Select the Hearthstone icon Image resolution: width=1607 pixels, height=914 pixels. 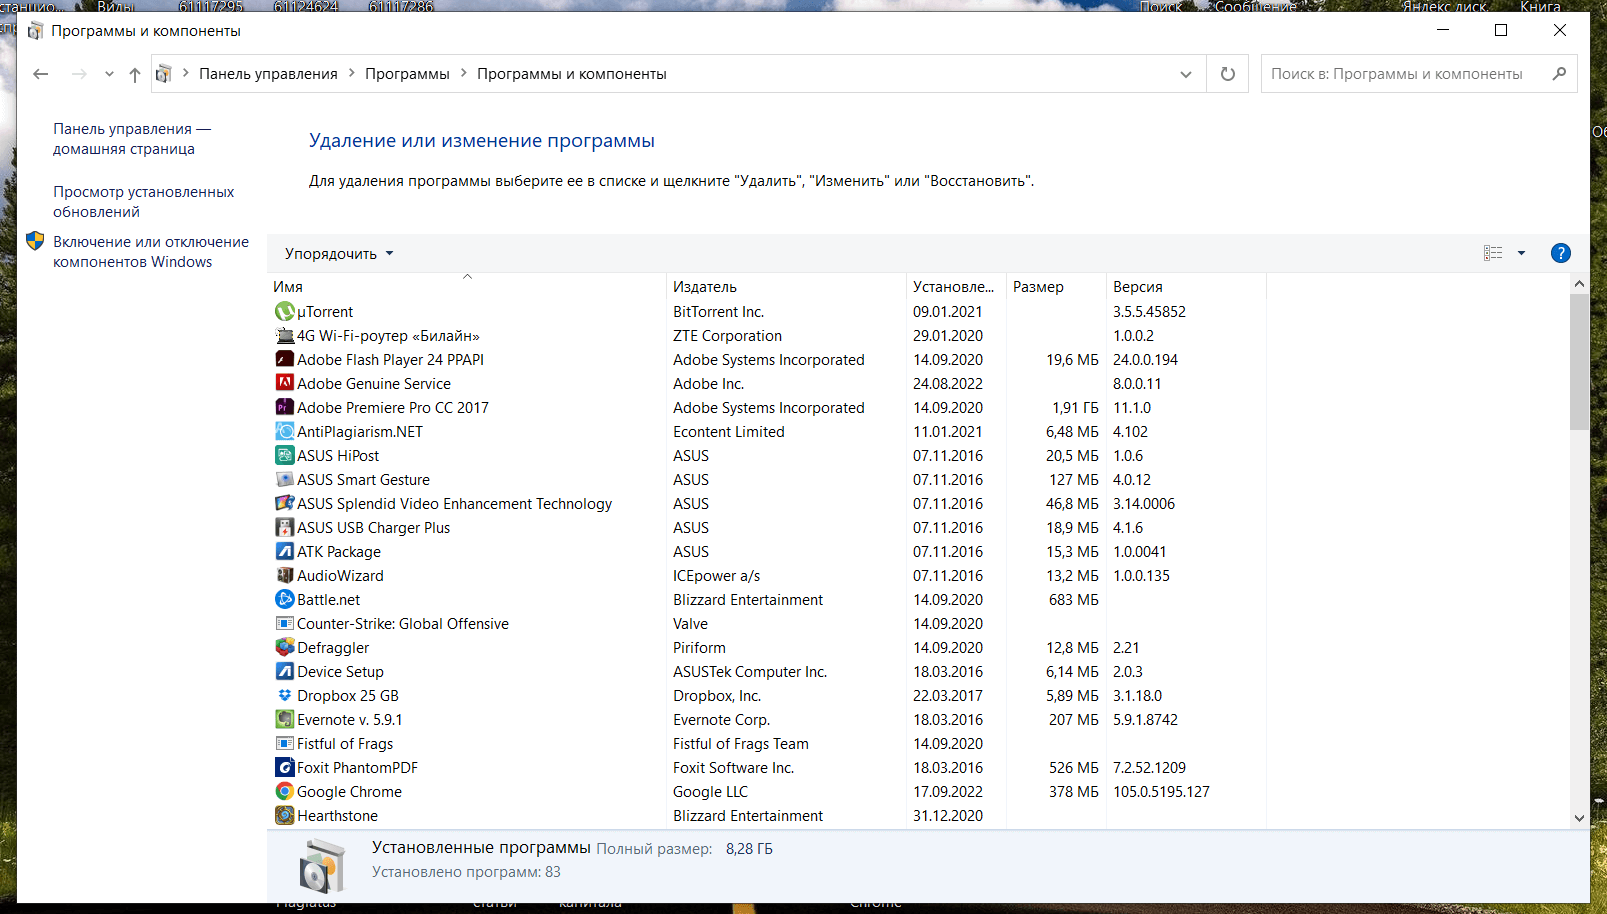click(x=285, y=816)
